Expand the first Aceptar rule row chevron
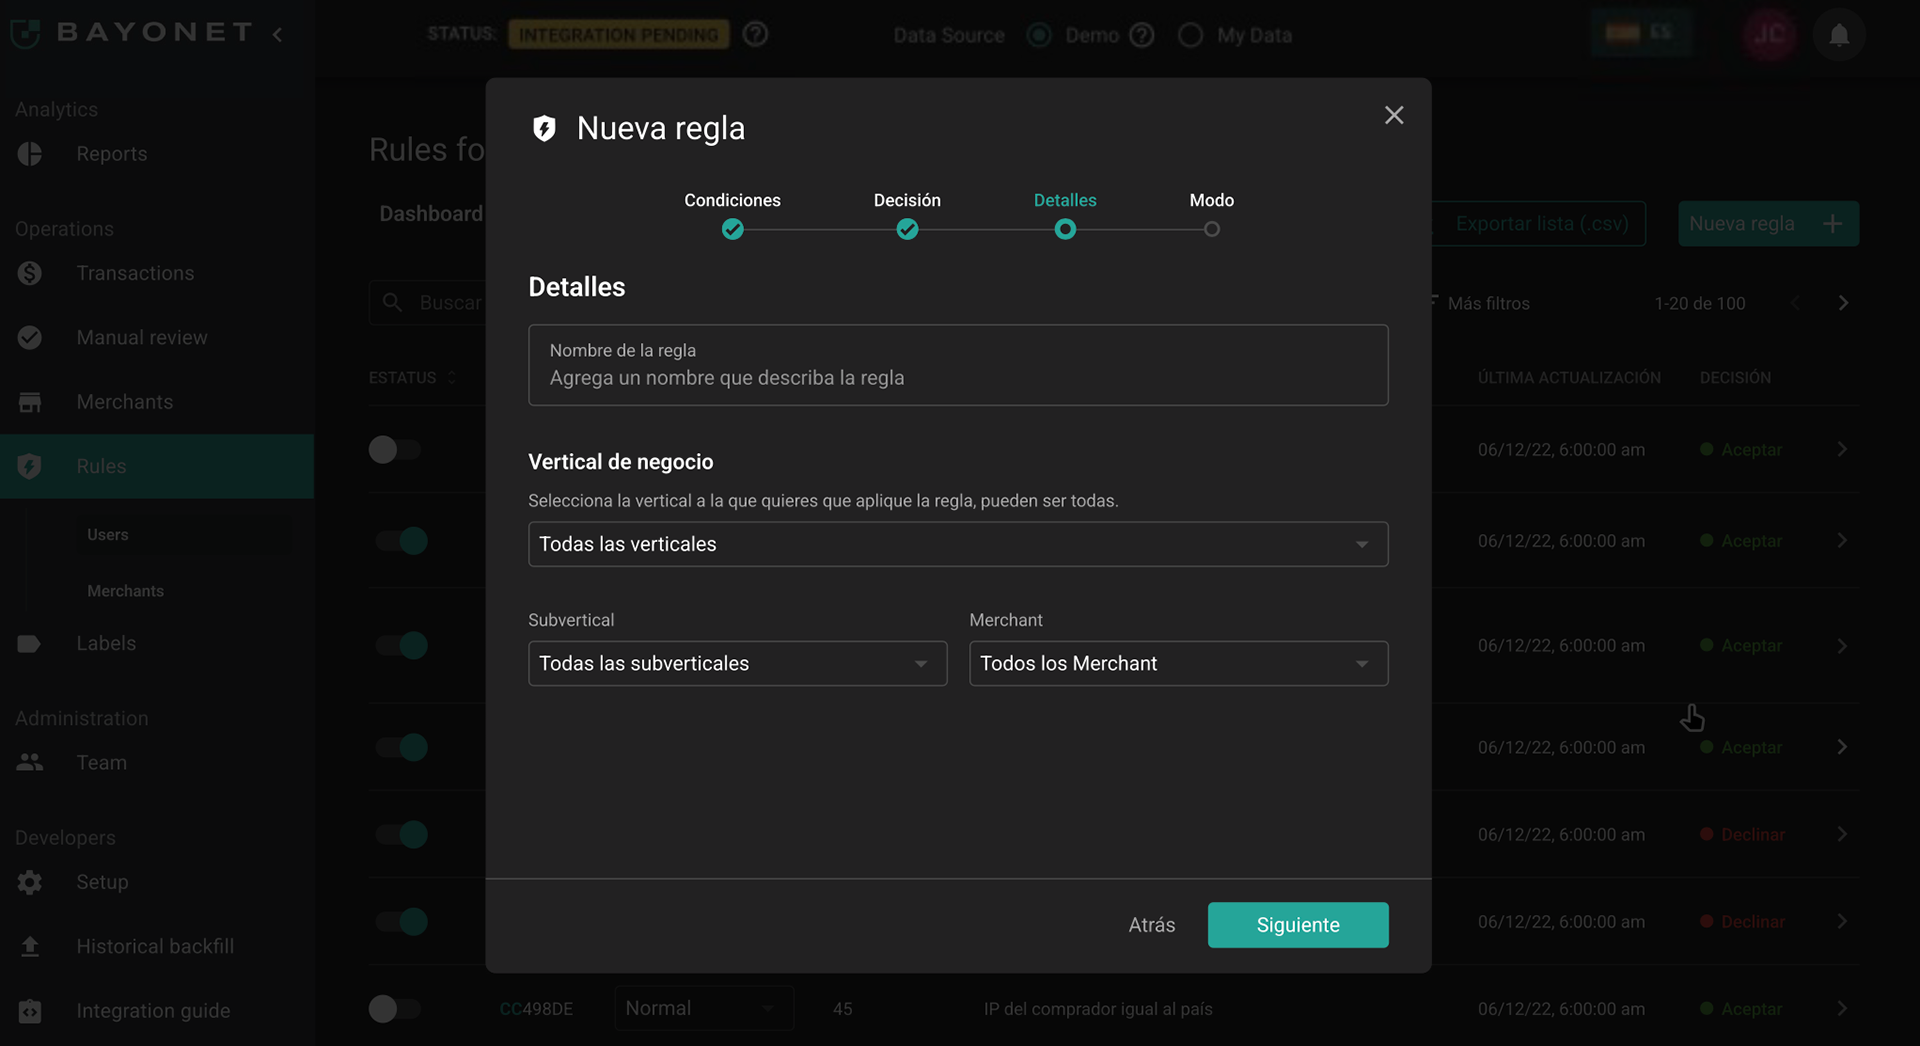Viewport: 1920px width, 1046px height. (1841, 450)
